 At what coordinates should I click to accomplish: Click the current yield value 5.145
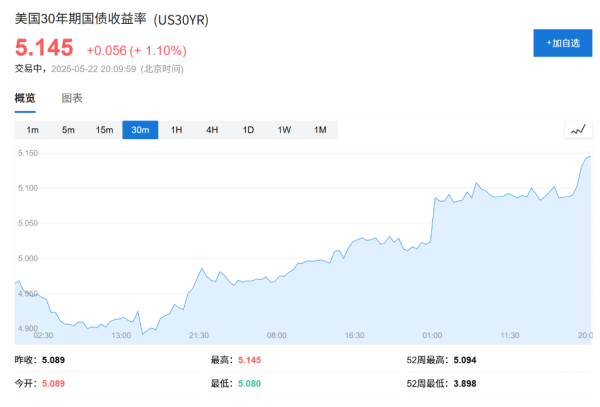(x=44, y=48)
